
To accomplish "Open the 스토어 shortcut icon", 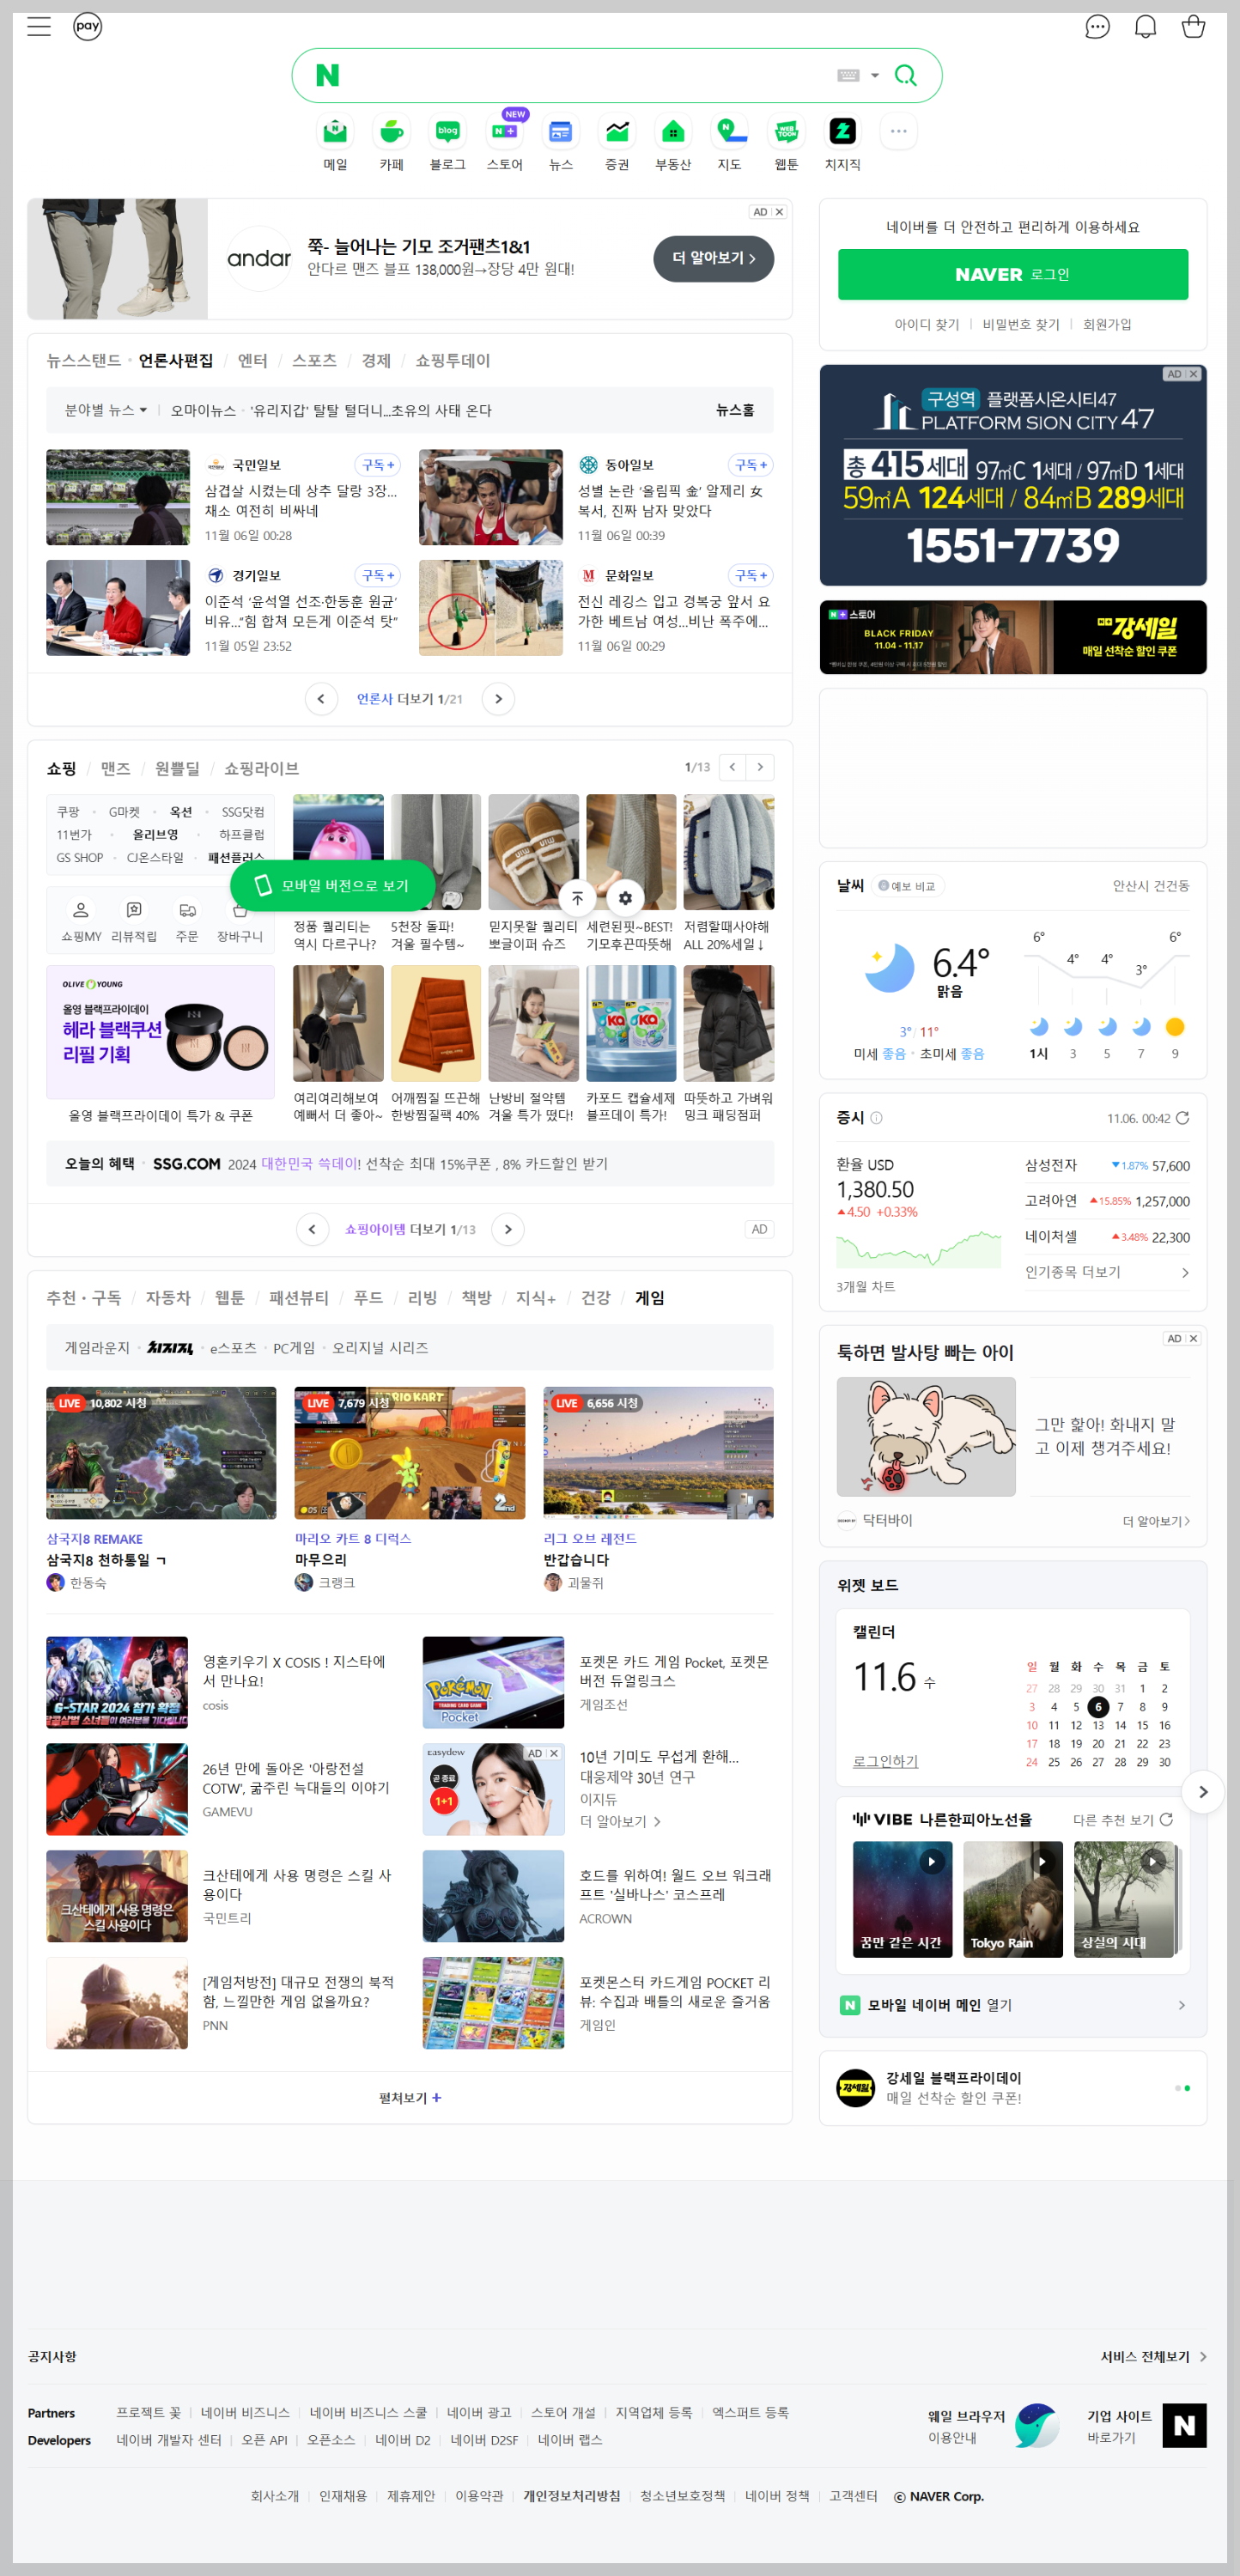I will pos(504,131).
